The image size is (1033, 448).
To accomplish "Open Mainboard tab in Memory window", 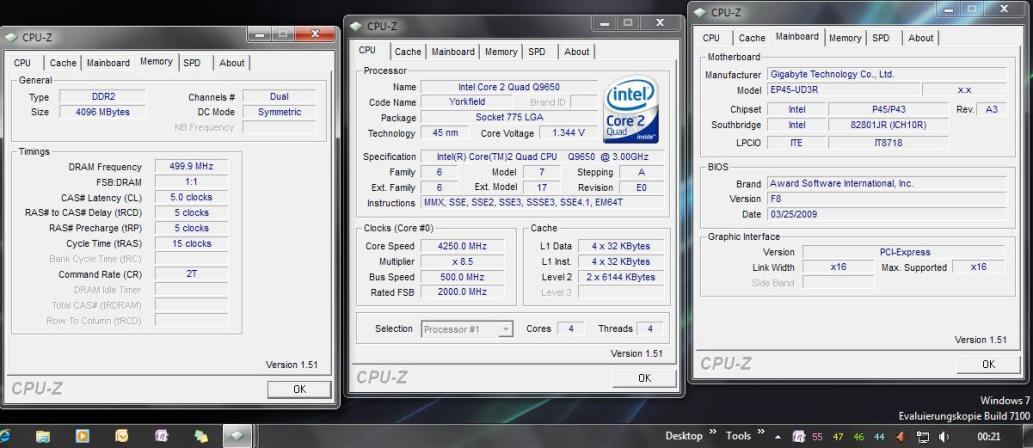I will pos(108,63).
